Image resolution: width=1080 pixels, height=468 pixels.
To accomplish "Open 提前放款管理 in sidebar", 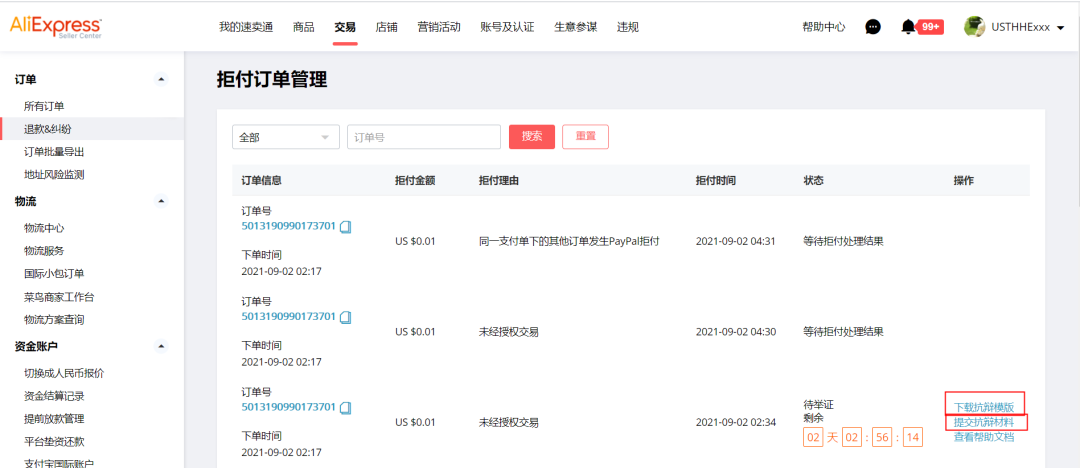I will click(54, 418).
